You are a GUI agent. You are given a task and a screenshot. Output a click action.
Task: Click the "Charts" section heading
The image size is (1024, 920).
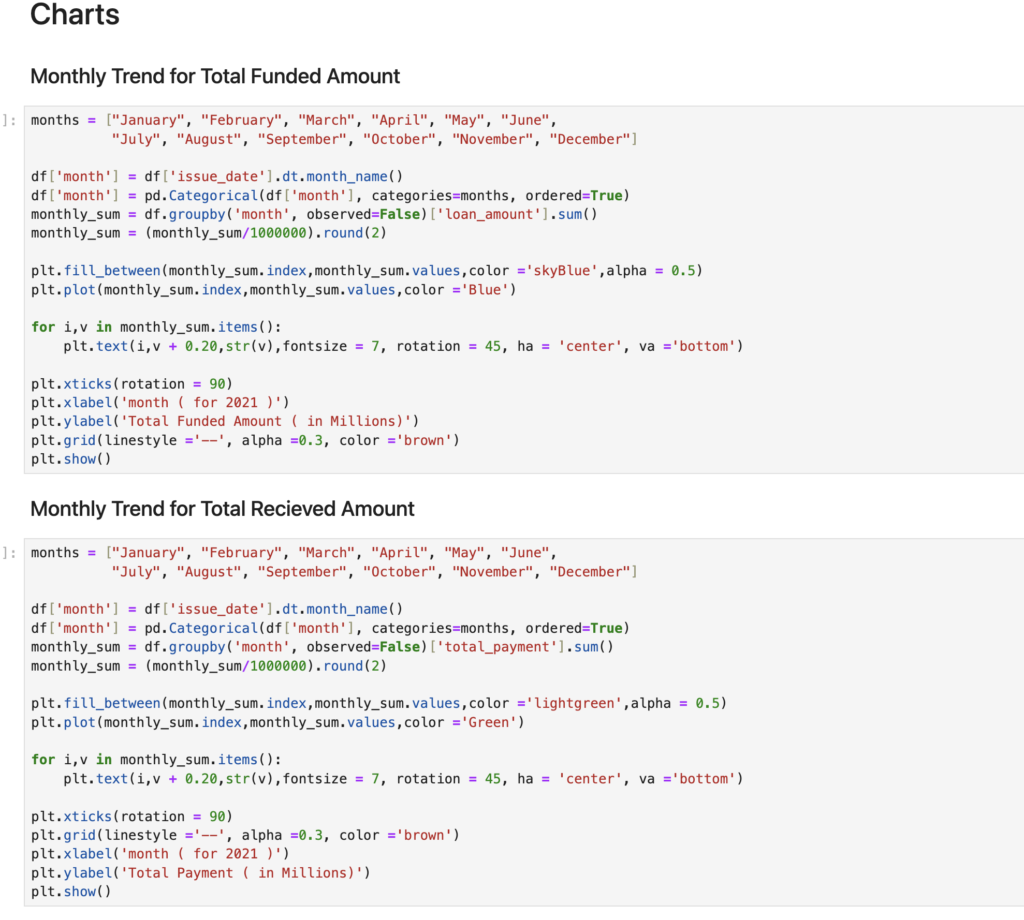pyautogui.click(x=75, y=15)
